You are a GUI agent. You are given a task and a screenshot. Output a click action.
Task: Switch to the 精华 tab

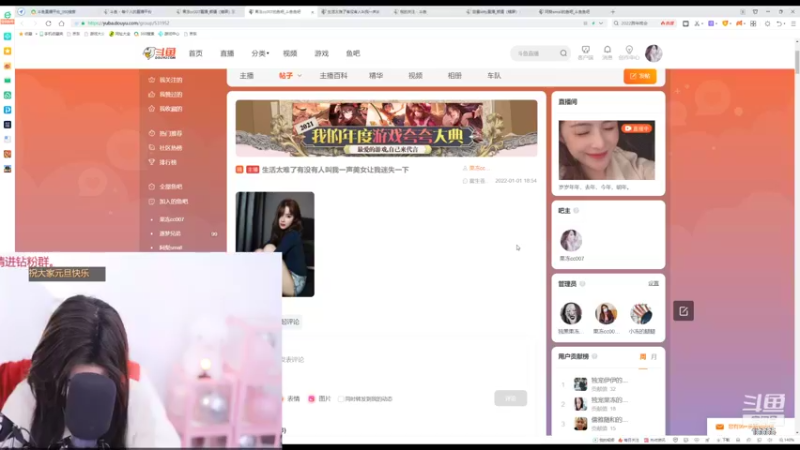(x=376, y=76)
